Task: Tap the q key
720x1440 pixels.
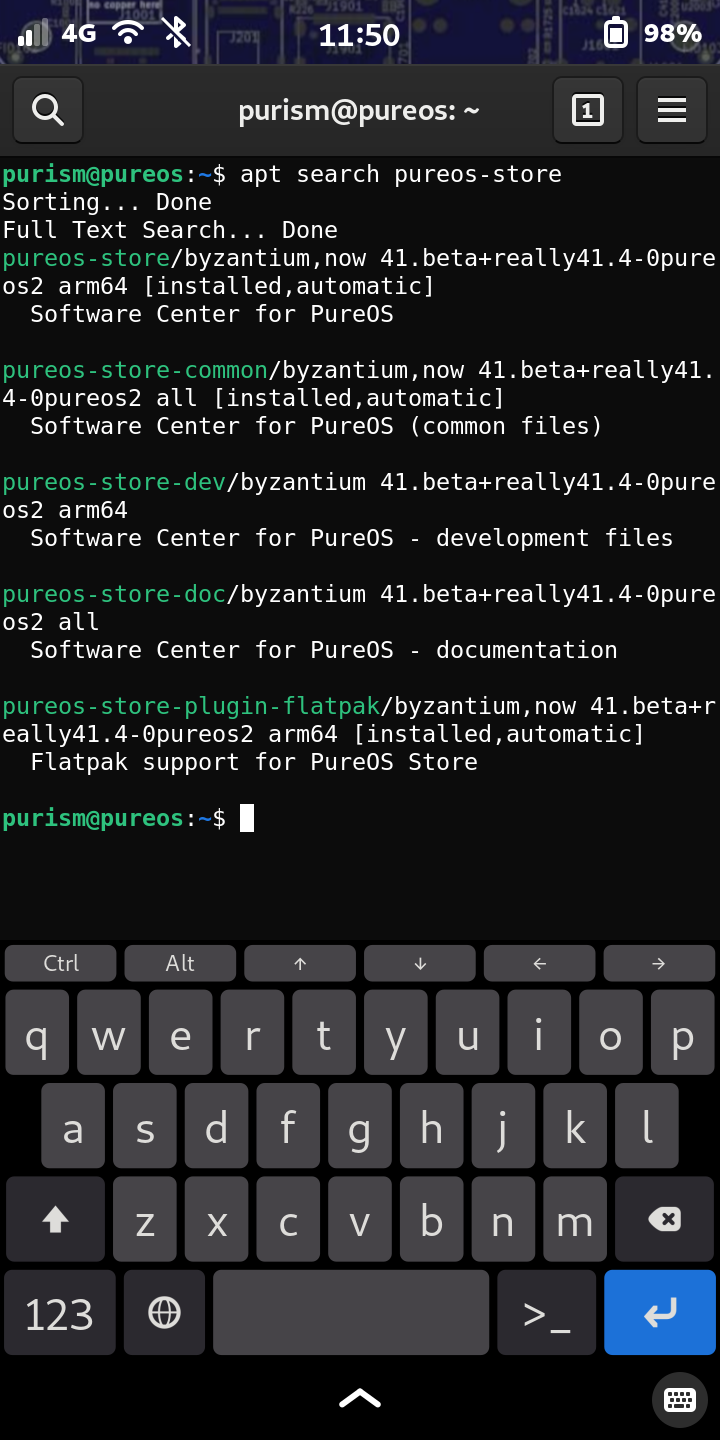Action: coord(37,1032)
